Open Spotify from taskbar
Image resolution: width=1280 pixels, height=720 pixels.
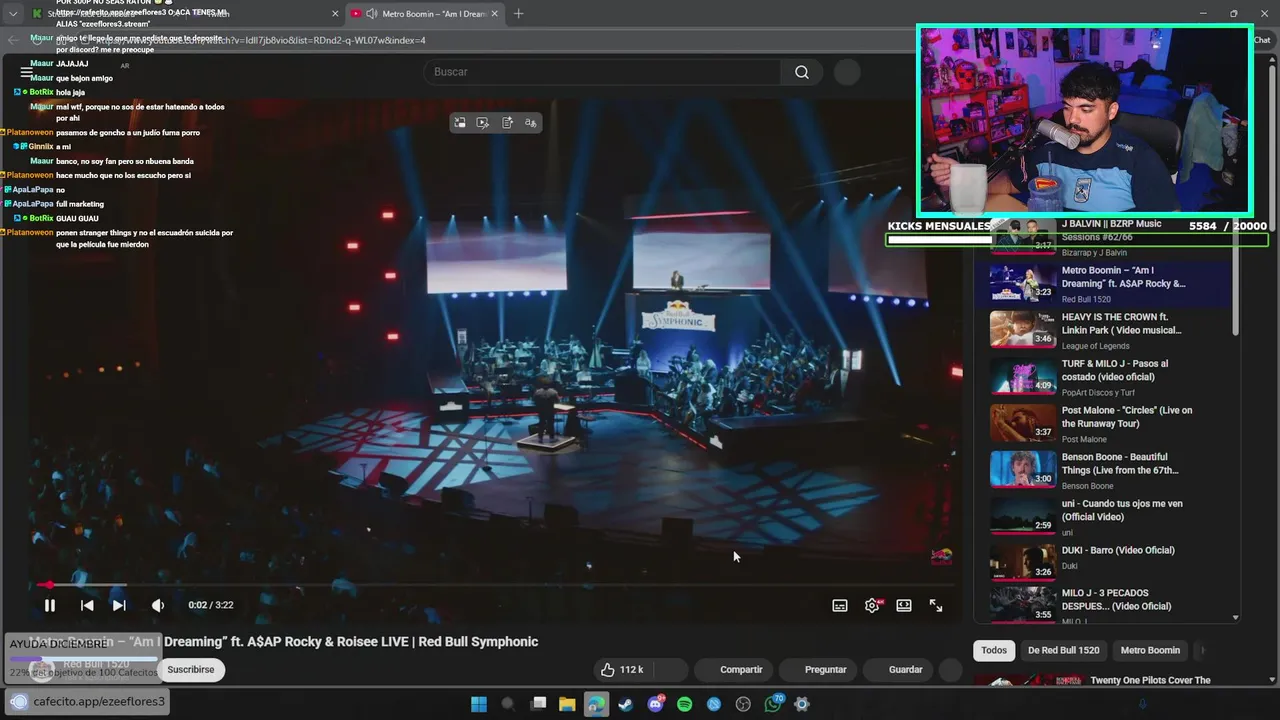(x=685, y=704)
